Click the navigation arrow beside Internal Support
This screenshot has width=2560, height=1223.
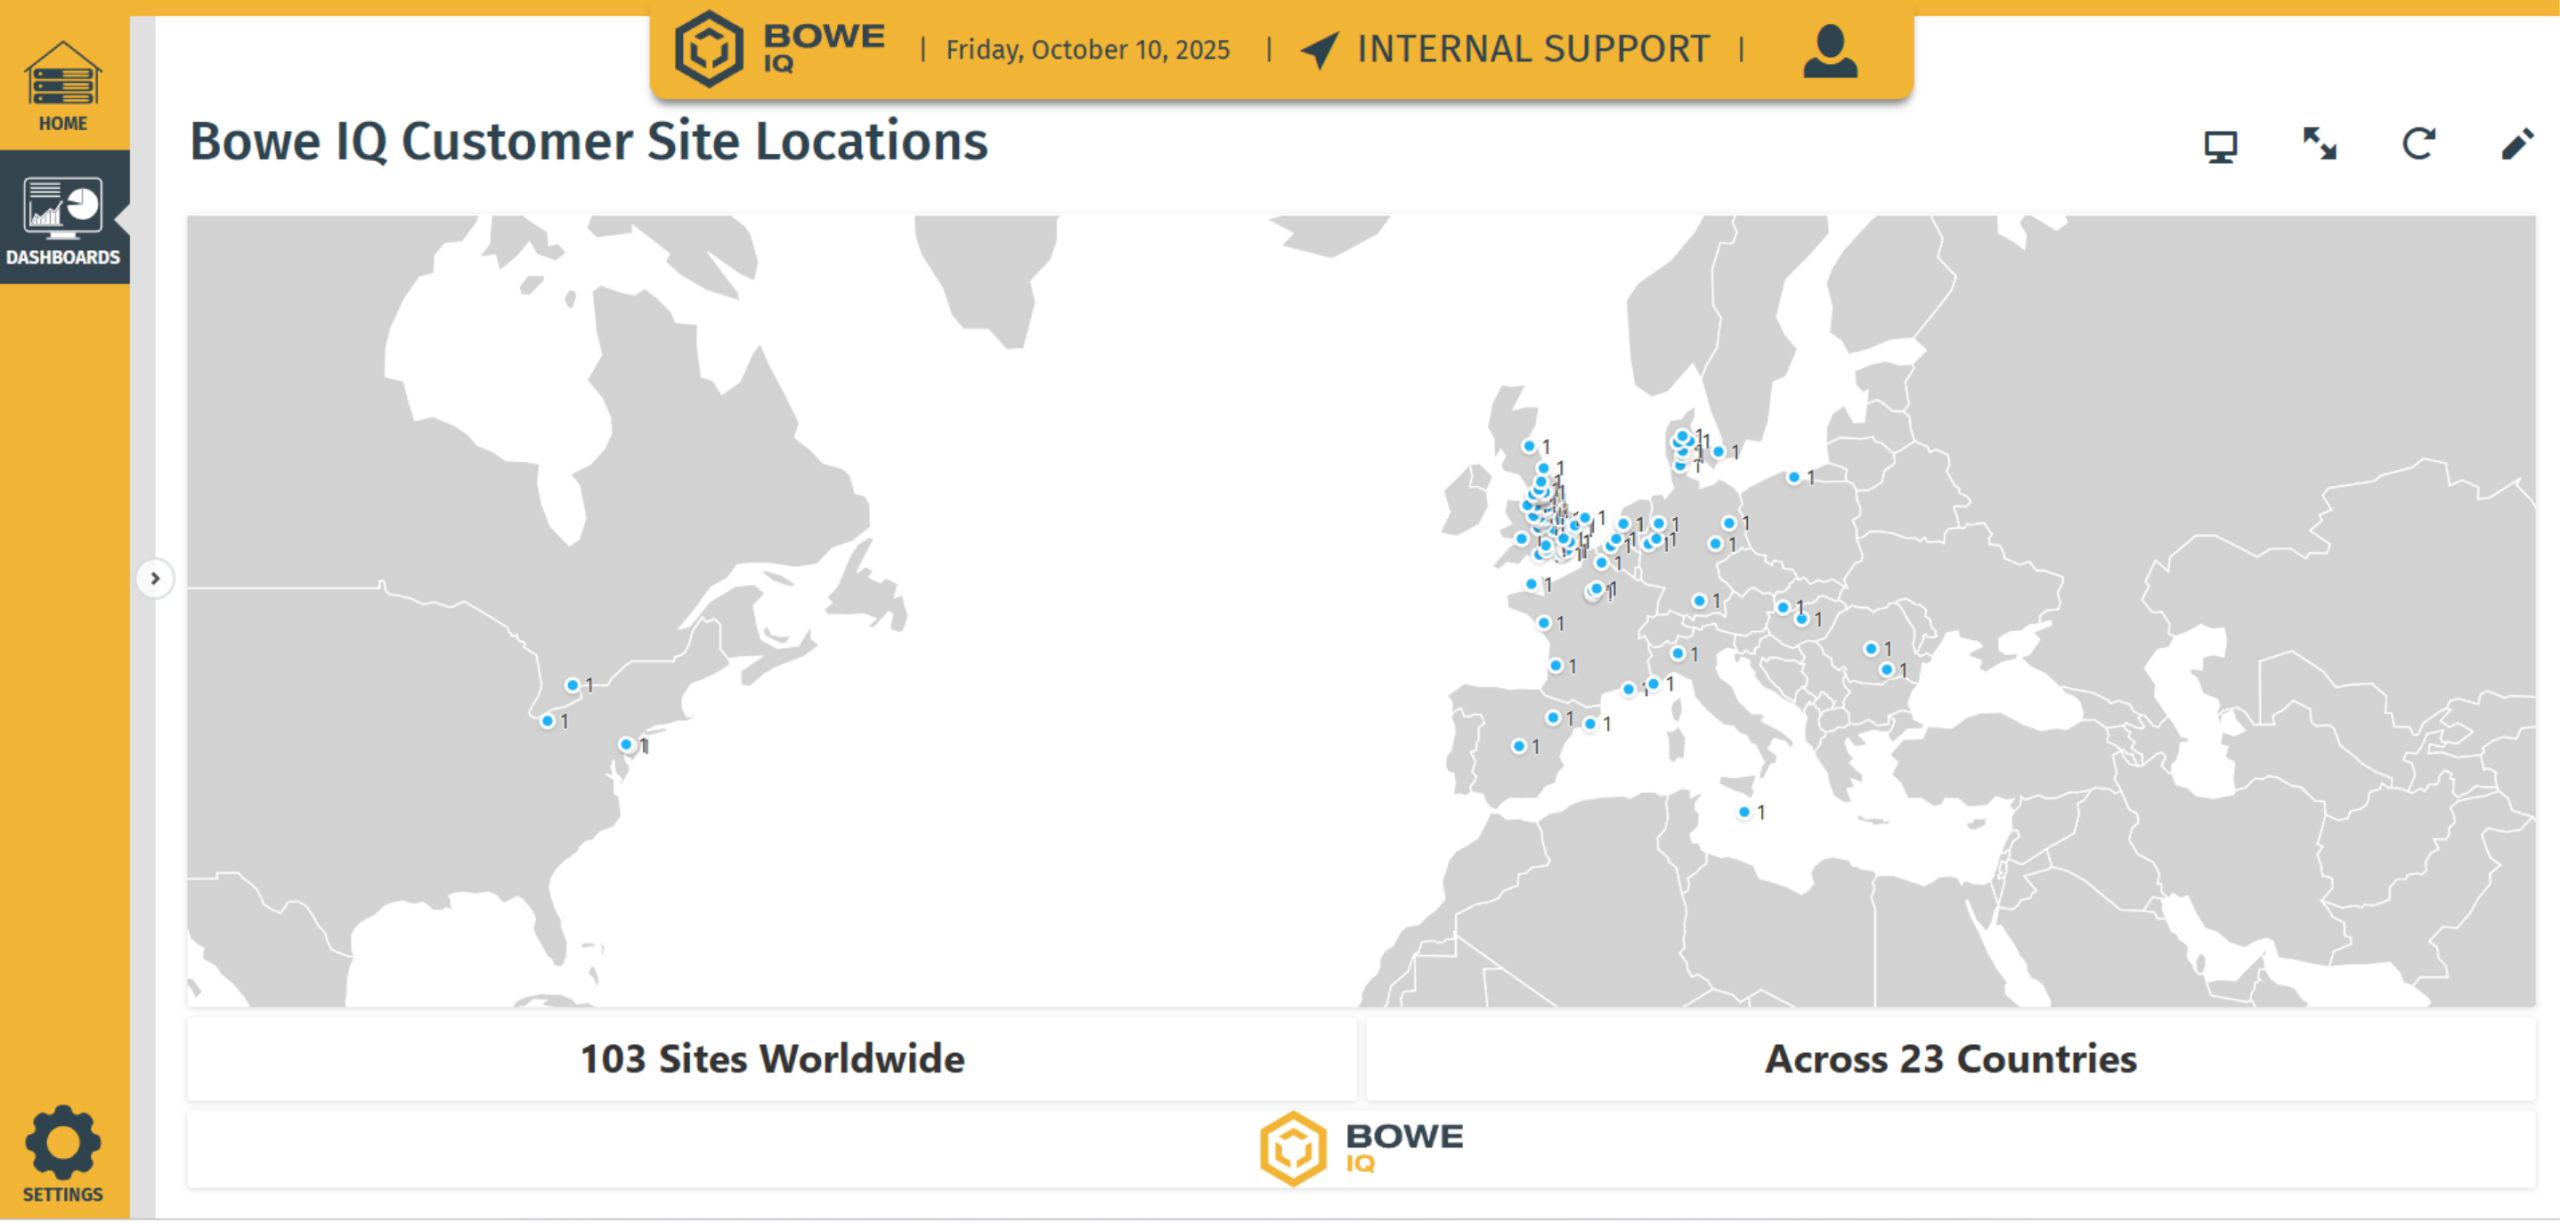click(x=1320, y=49)
